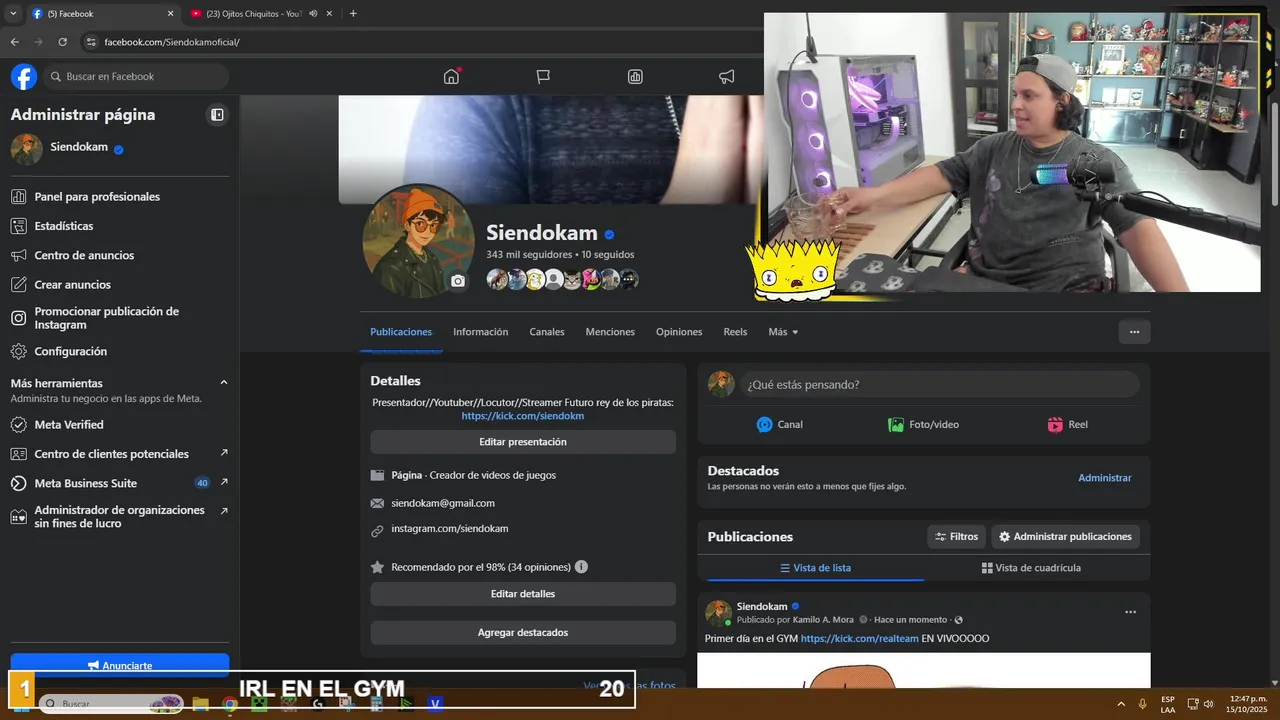
Task: Collapse the Administrar página sidebar panel icon
Action: click(x=217, y=115)
